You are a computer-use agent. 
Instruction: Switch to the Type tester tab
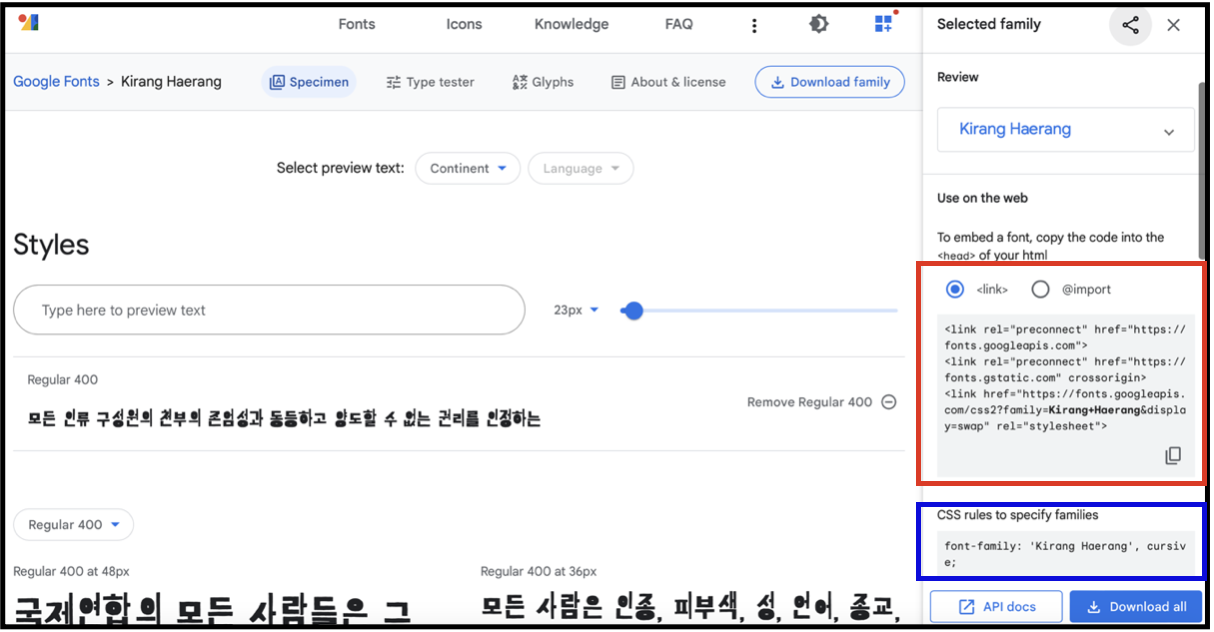pyautogui.click(x=430, y=82)
